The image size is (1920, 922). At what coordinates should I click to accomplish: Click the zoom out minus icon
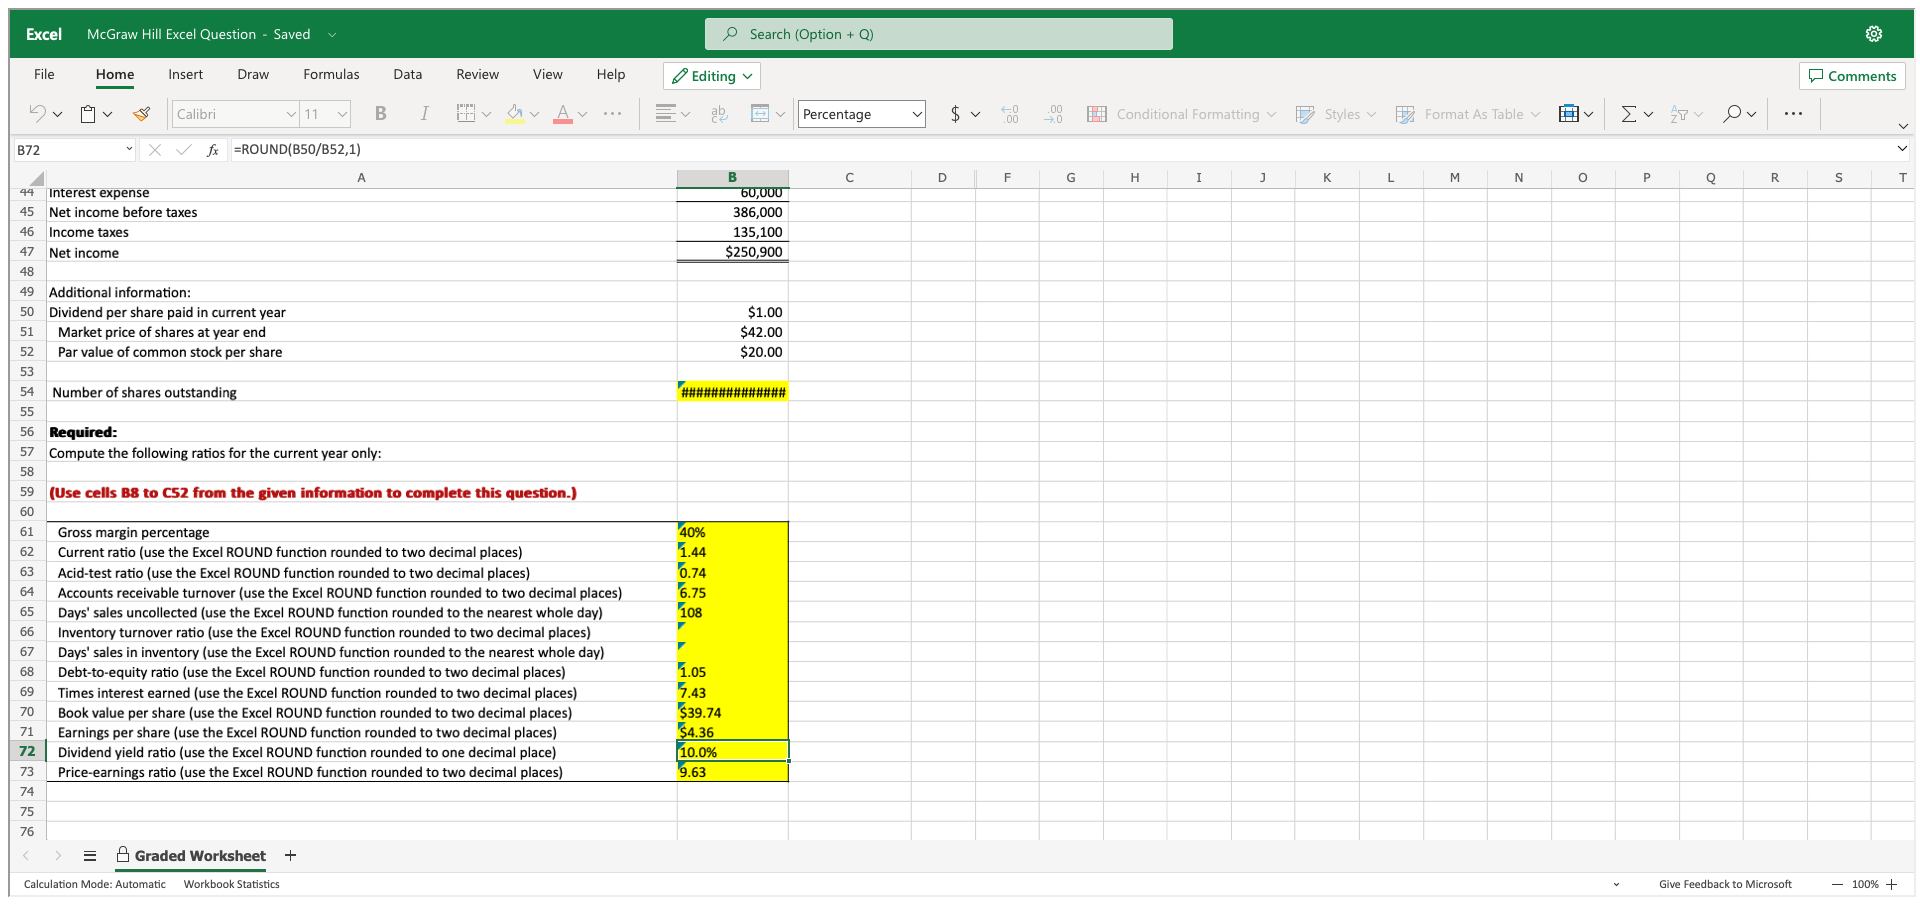1838,884
